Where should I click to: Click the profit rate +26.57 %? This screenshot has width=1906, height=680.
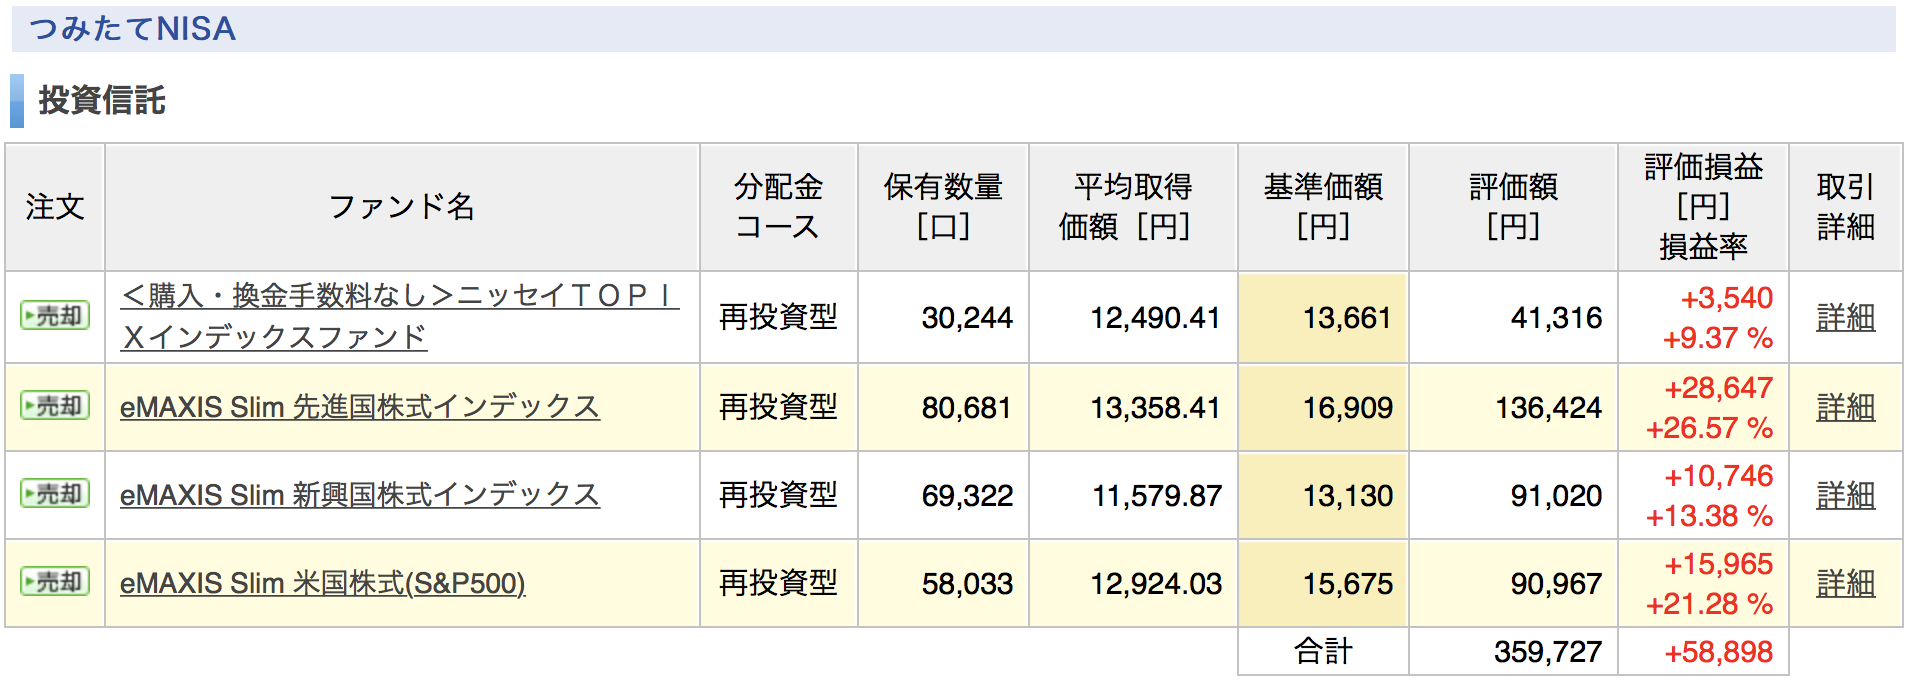pyautogui.click(x=1710, y=428)
